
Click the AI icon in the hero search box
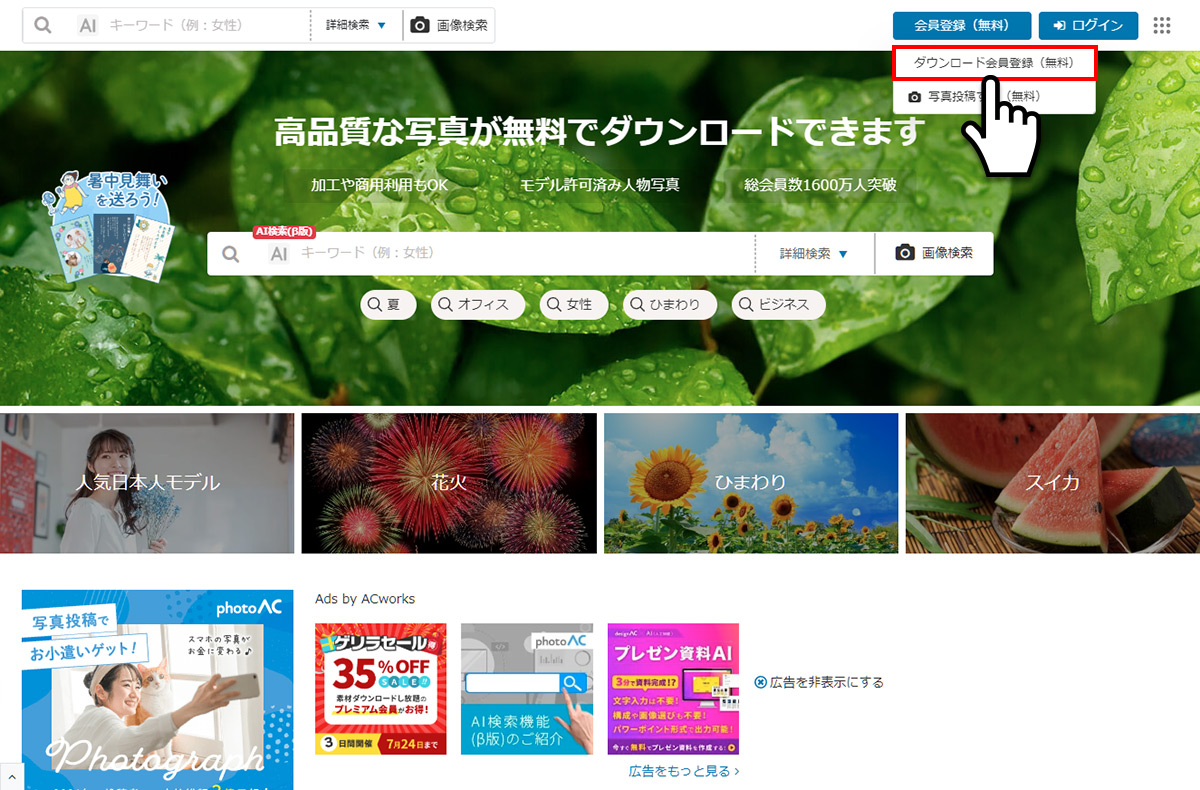click(279, 254)
